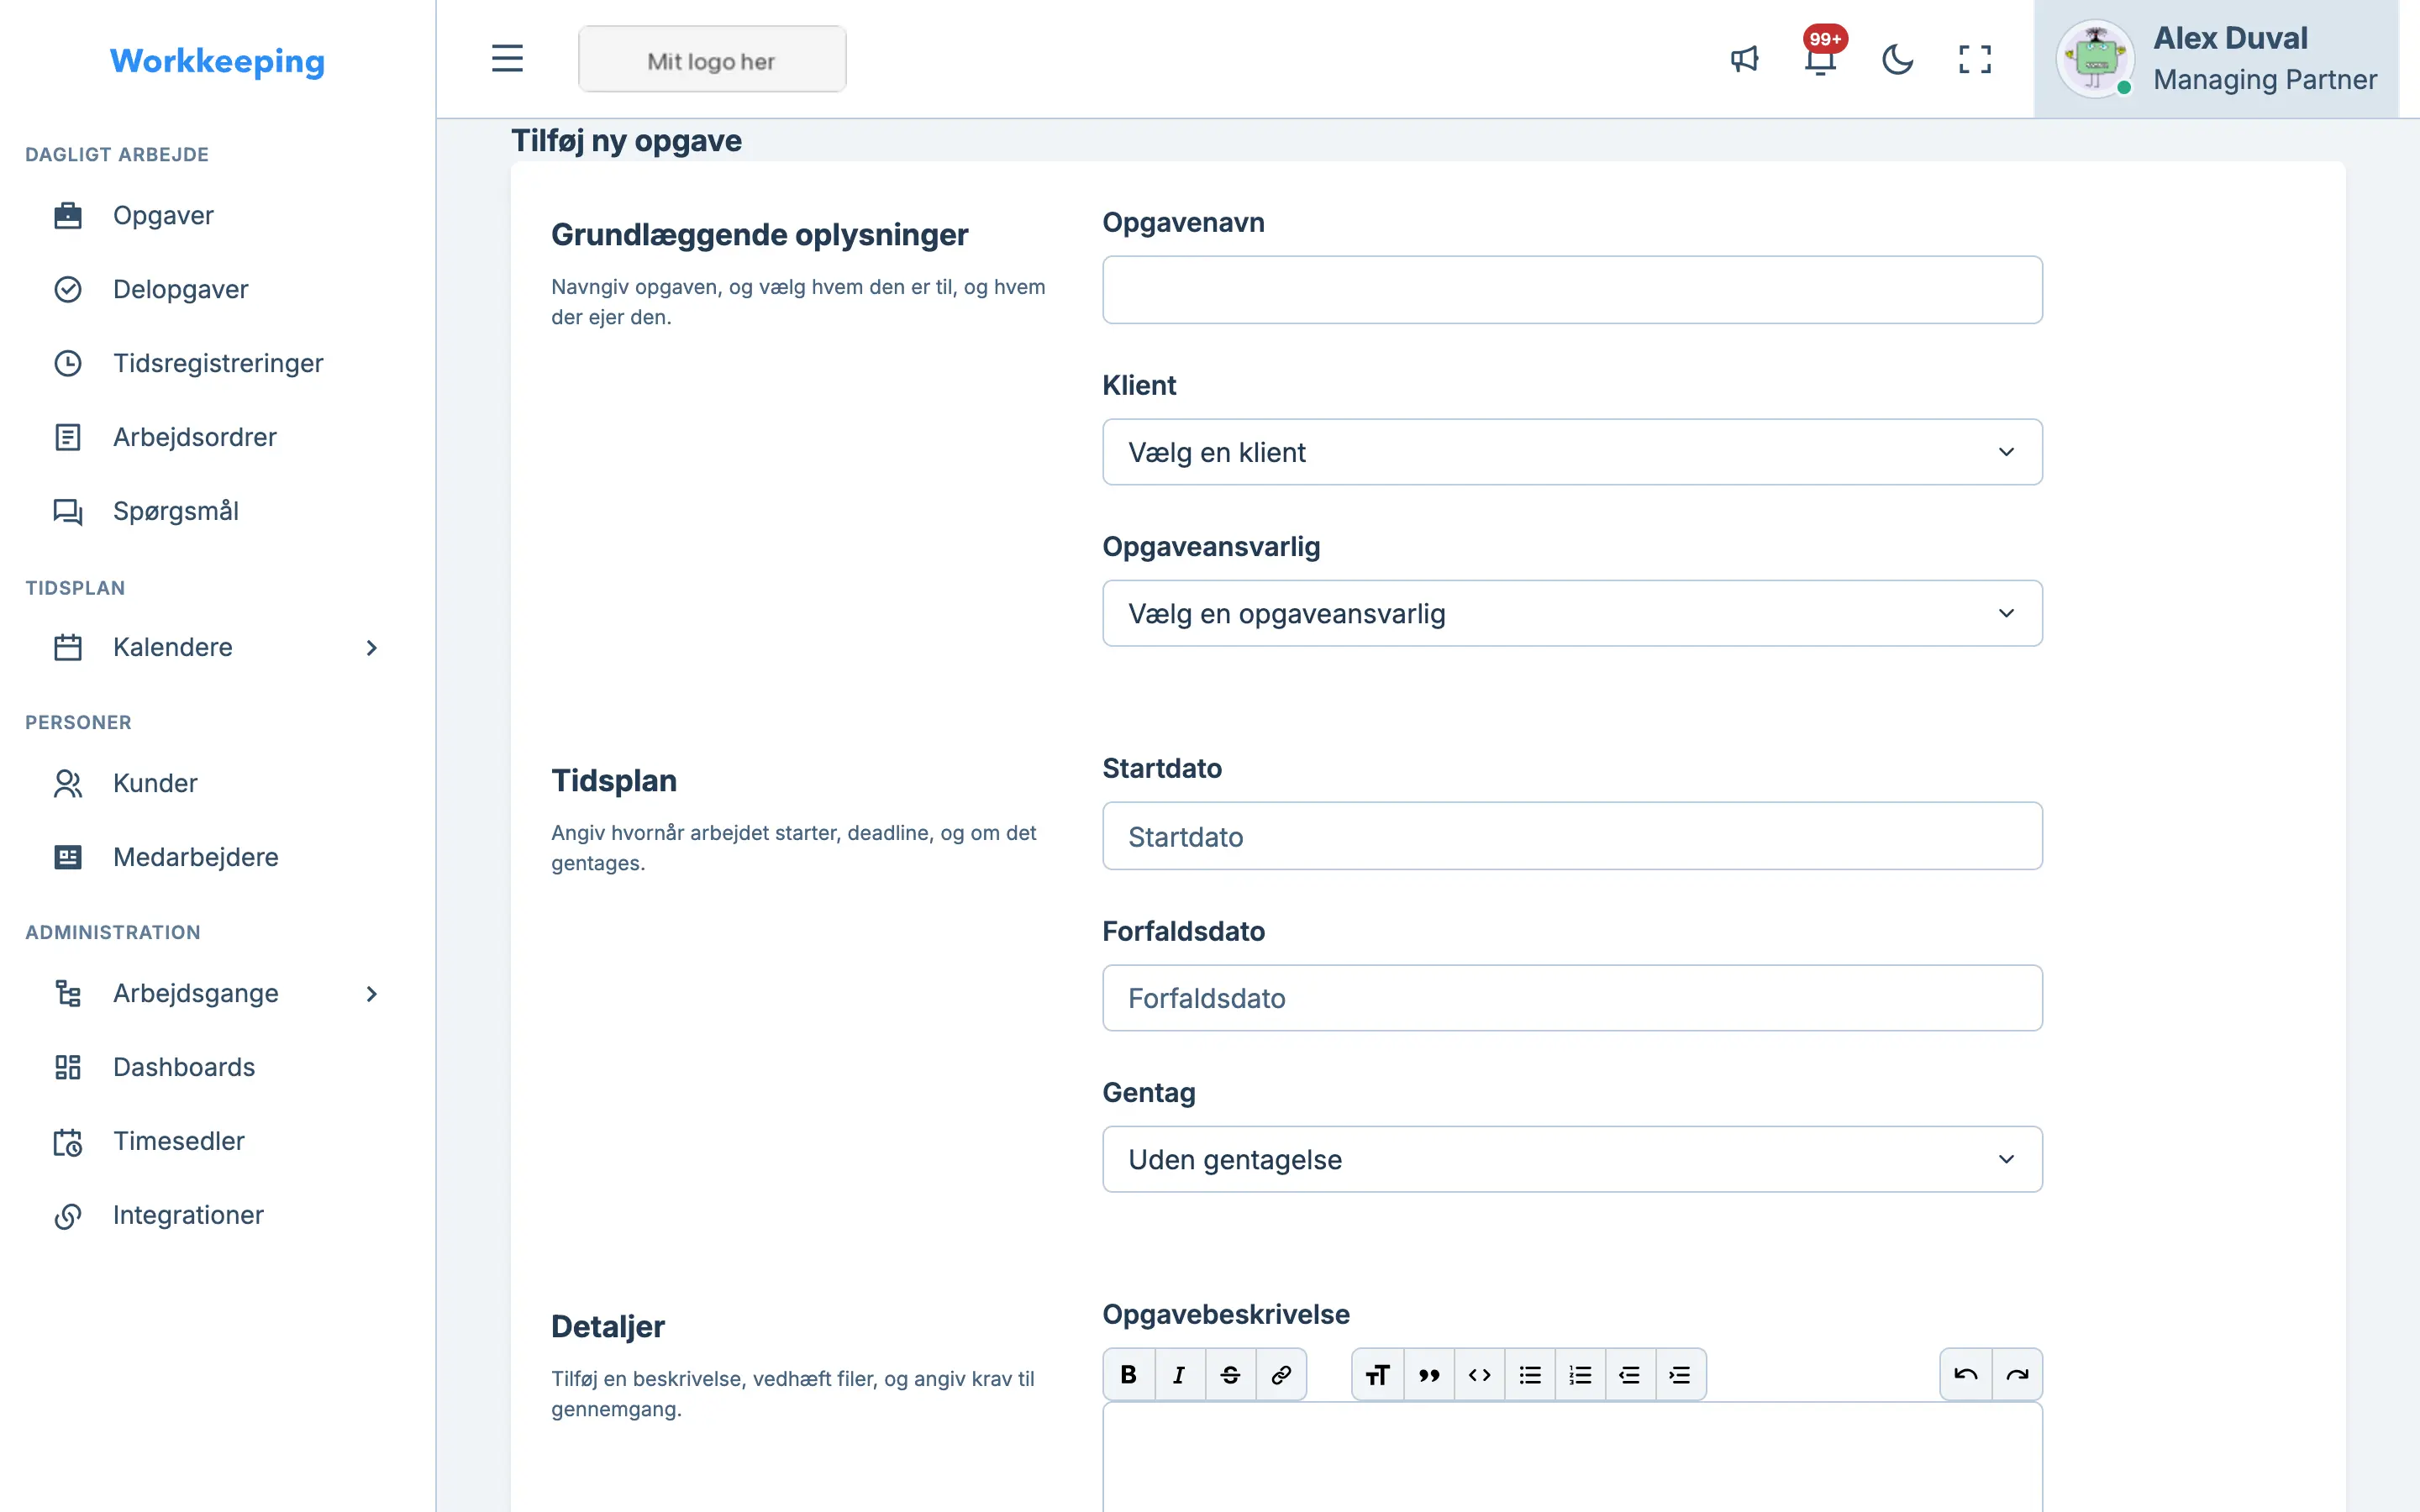
Task: Click the Mit logo her button
Action: tap(712, 60)
